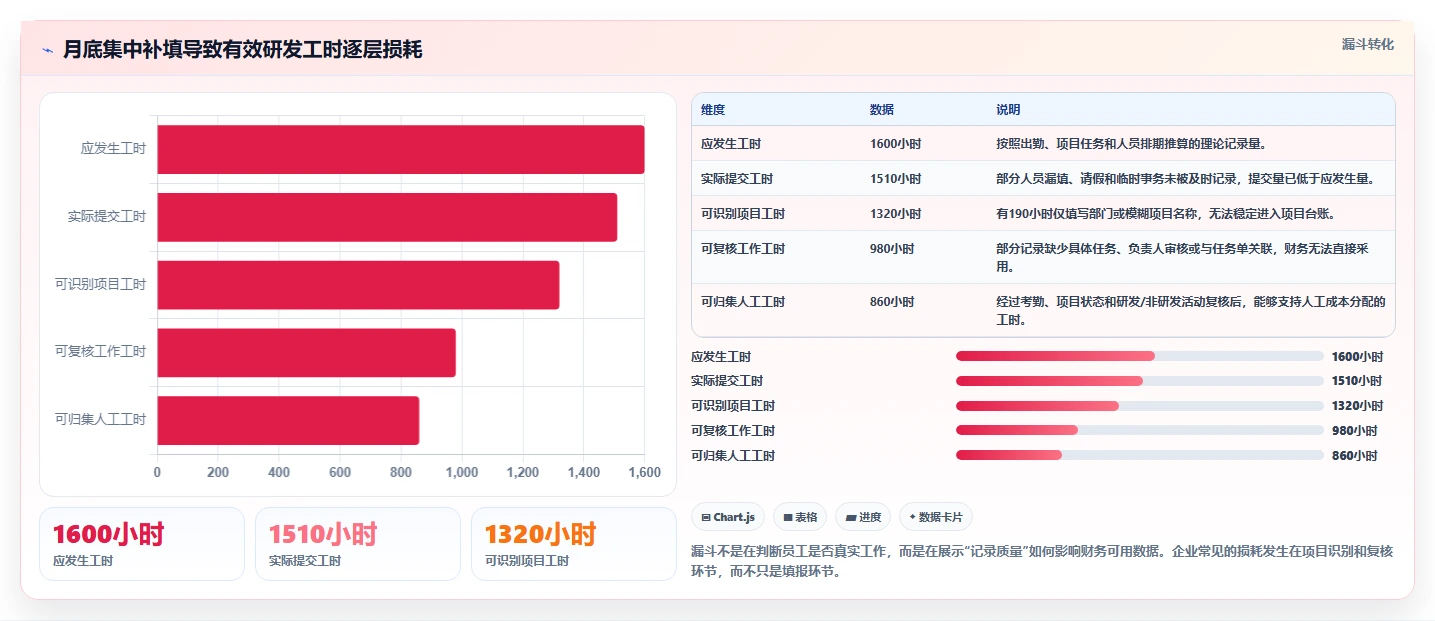The image size is (1435, 621).
Task: Click the 漏斗转化 label in header
Action: [1367, 44]
